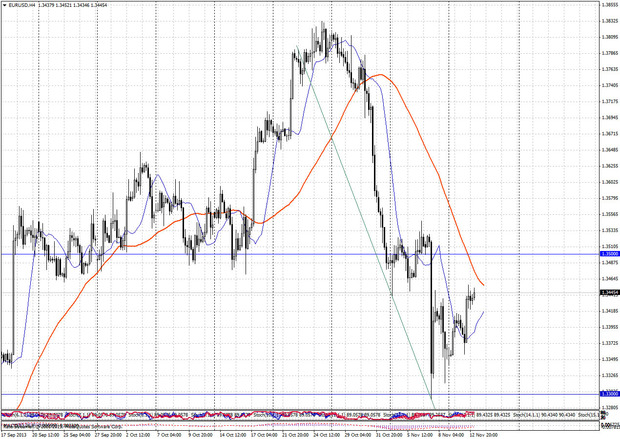The height and width of the screenshot is (439, 620).
Task: Click the 1.34645 price axis label
Action: tap(610, 279)
